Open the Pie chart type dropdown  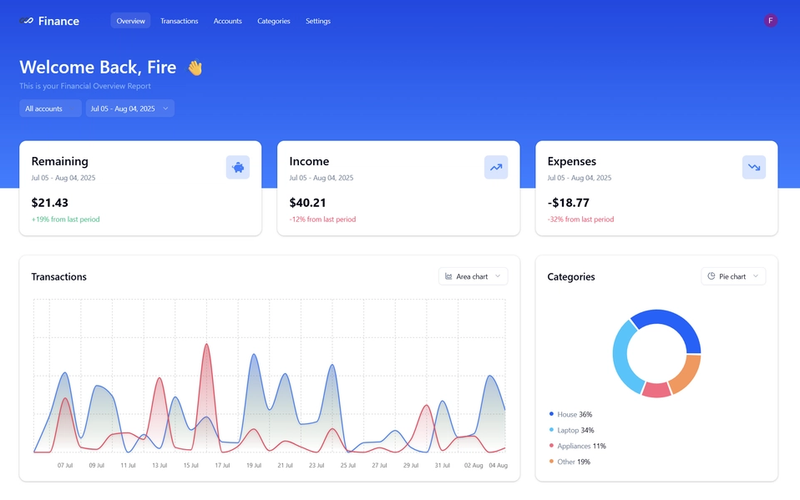(x=733, y=277)
